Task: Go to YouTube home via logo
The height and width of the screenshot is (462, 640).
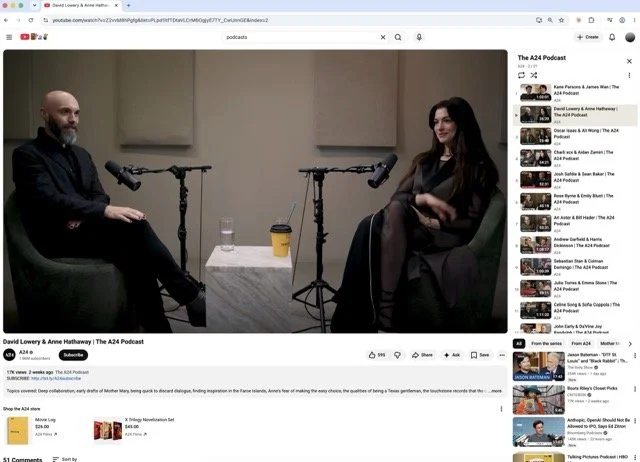Action: pos(34,37)
